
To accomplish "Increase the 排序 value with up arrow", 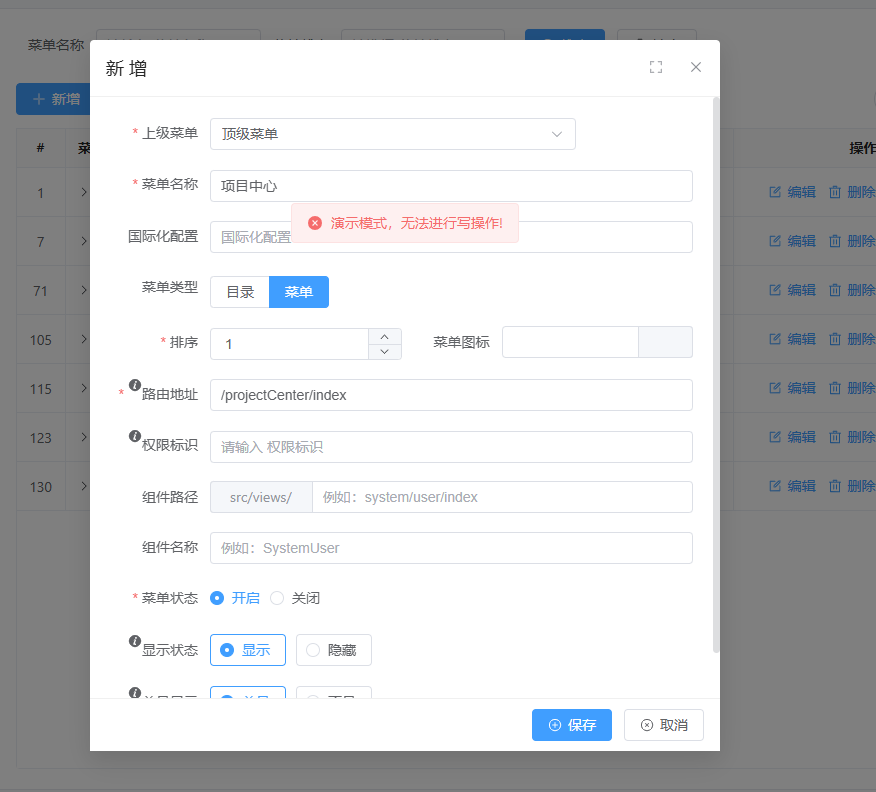I will [385, 336].
